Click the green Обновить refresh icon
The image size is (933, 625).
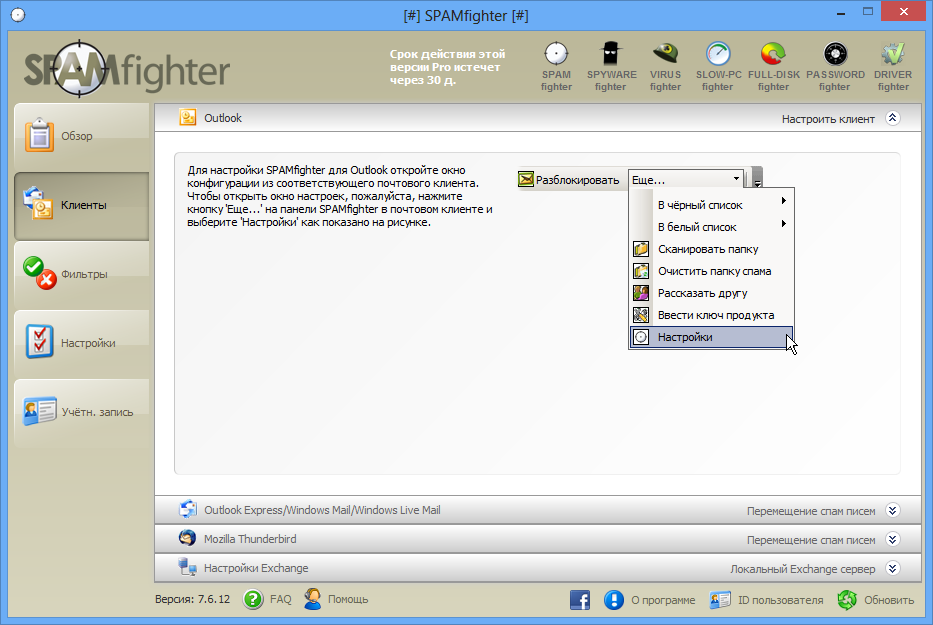[847, 600]
